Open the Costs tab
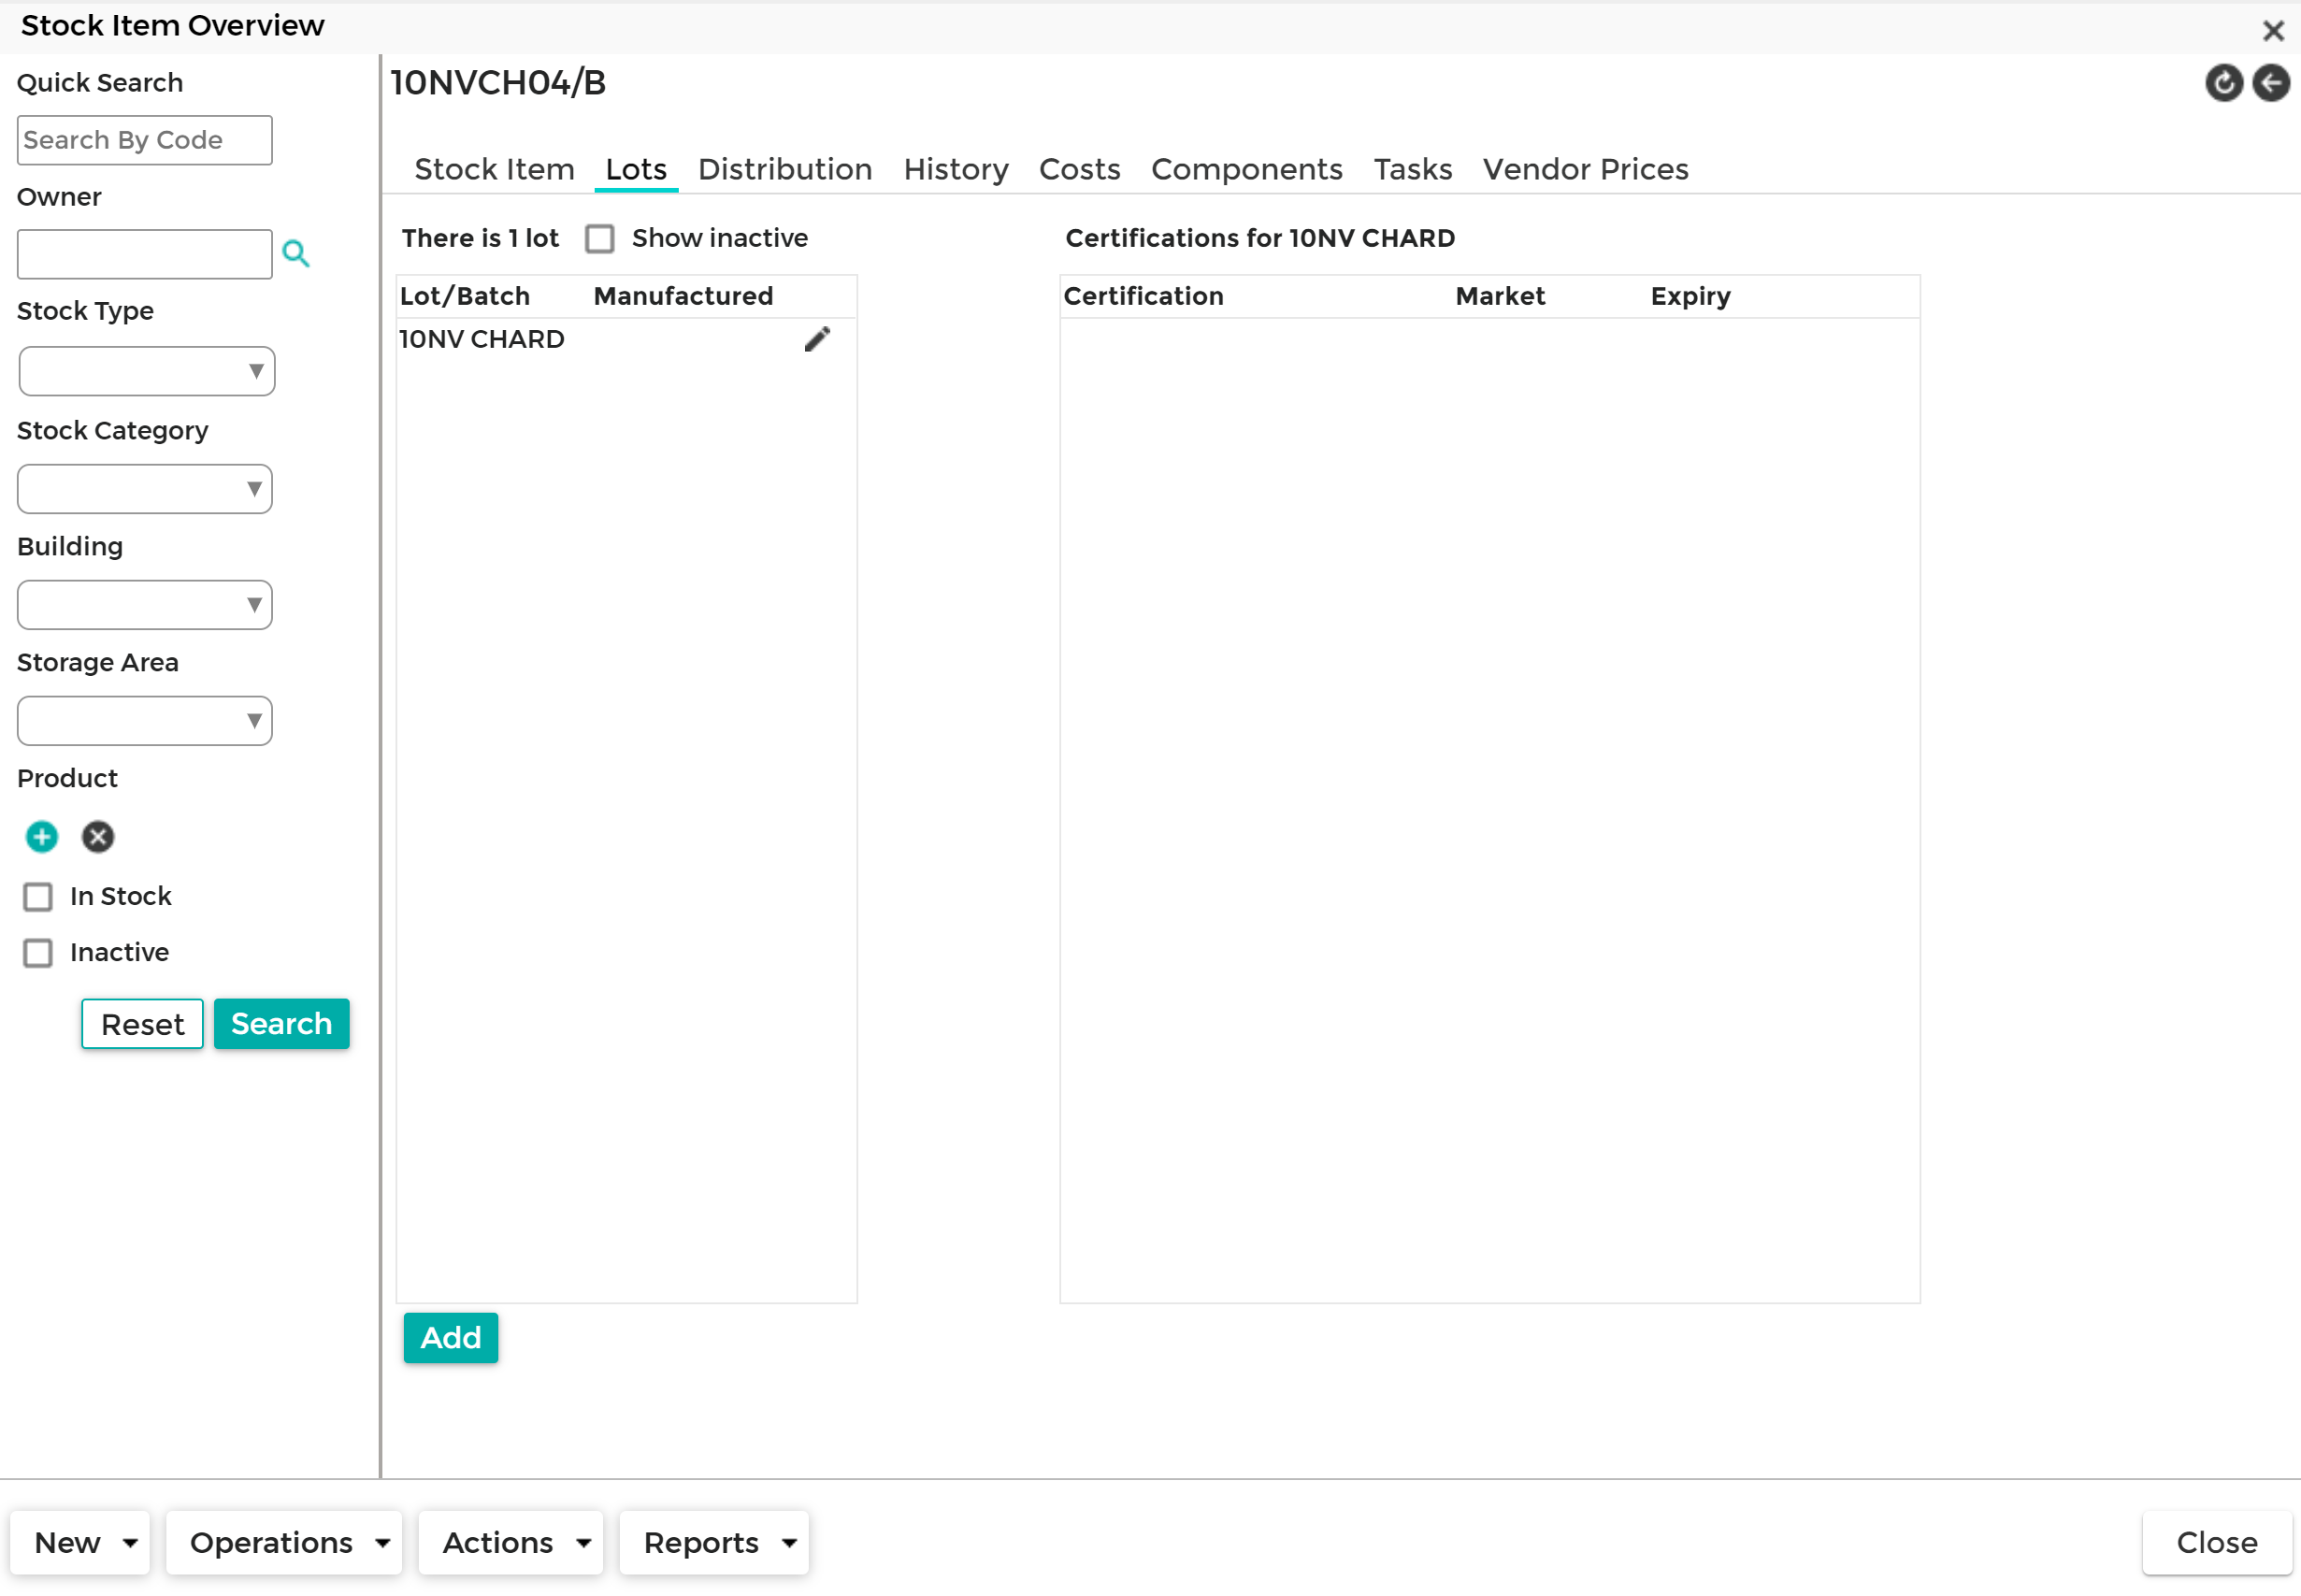The height and width of the screenshot is (1596, 2301). (x=1080, y=169)
